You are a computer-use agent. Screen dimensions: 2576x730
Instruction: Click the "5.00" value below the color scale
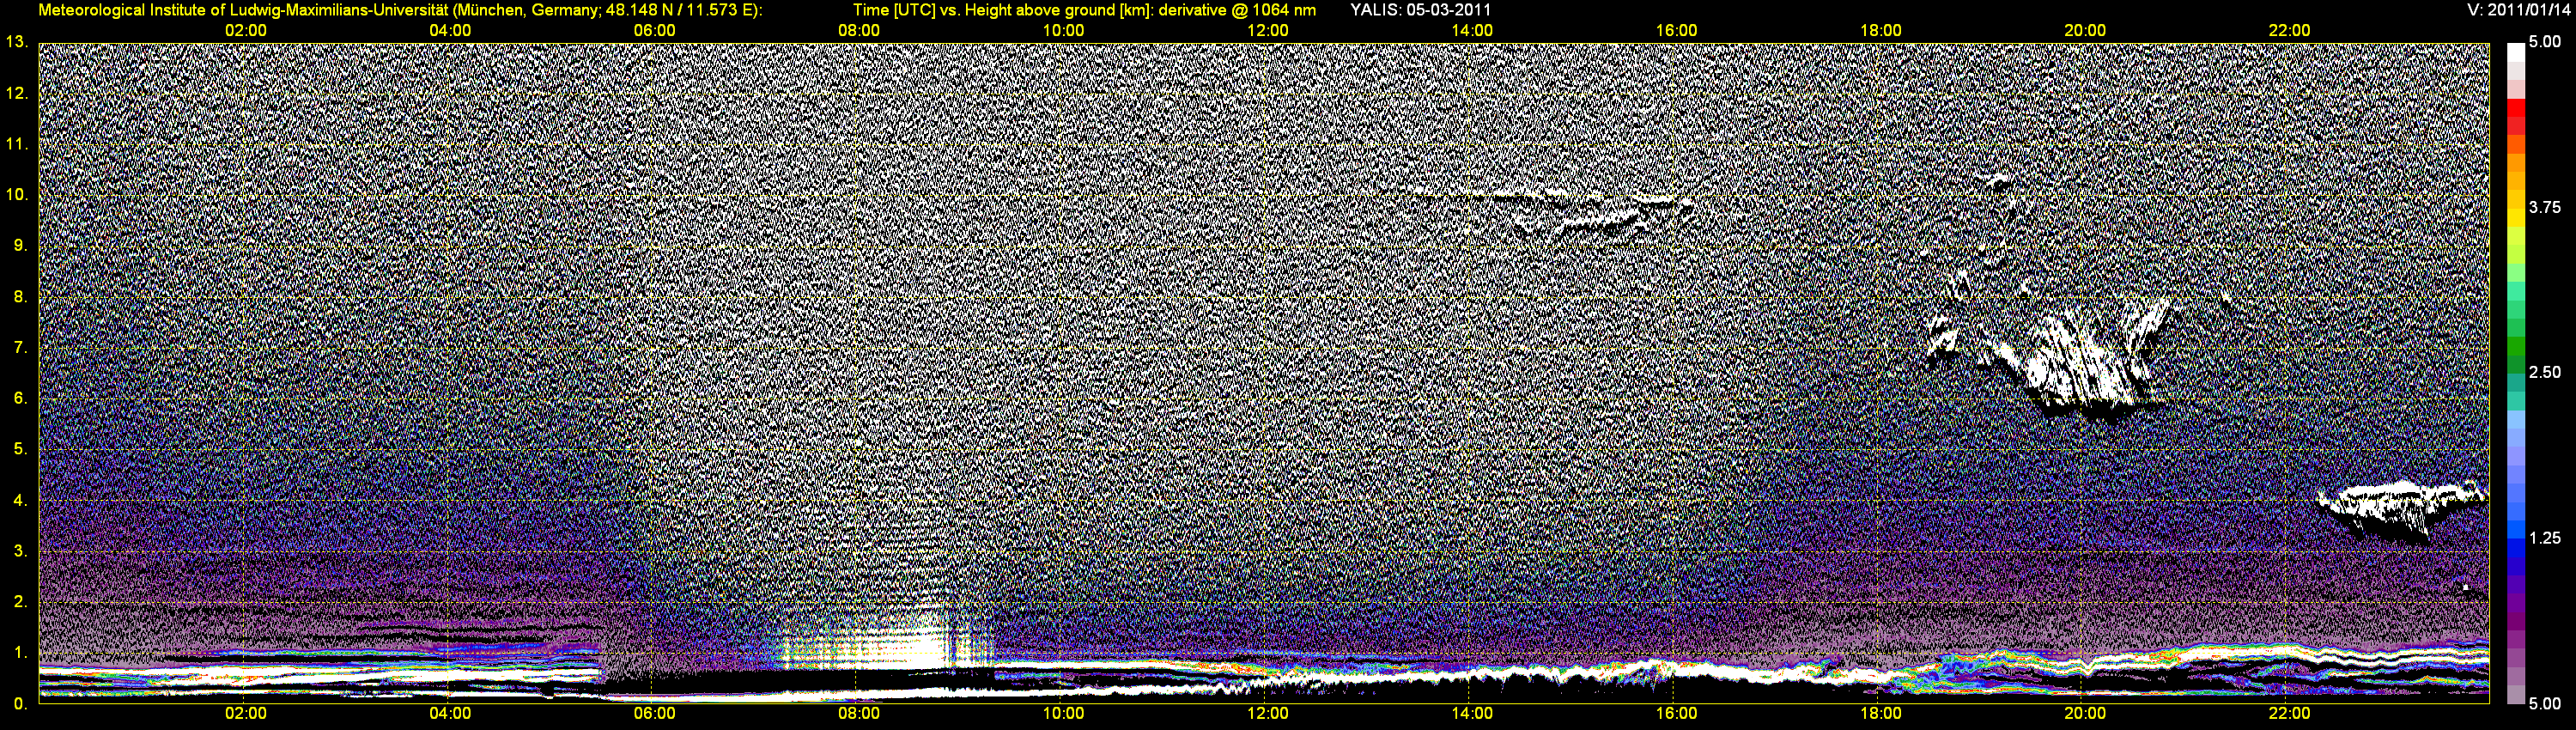click(x=2545, y=704)
